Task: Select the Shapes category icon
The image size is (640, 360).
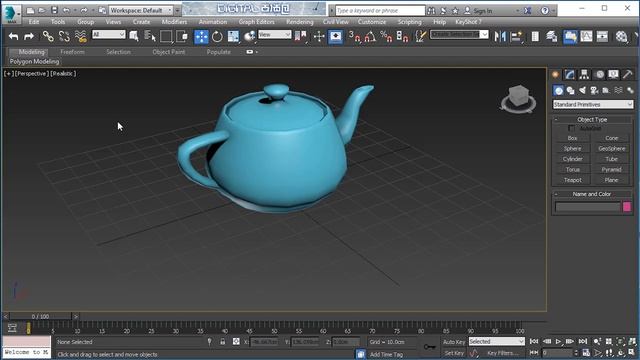Action: 570,90
